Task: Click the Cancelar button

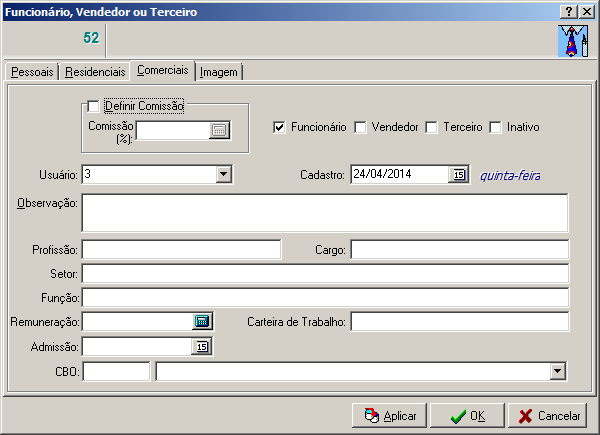Action: 548,415
